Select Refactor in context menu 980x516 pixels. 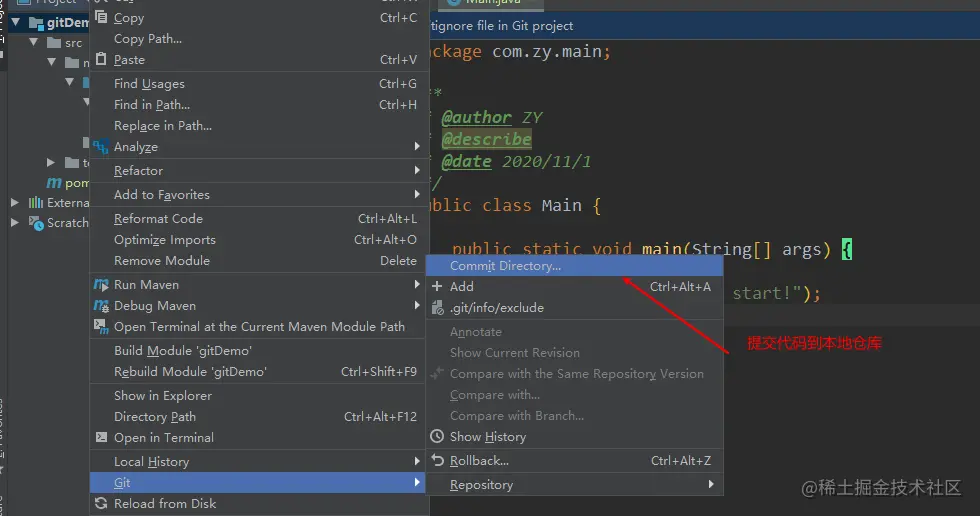point(258,171)
